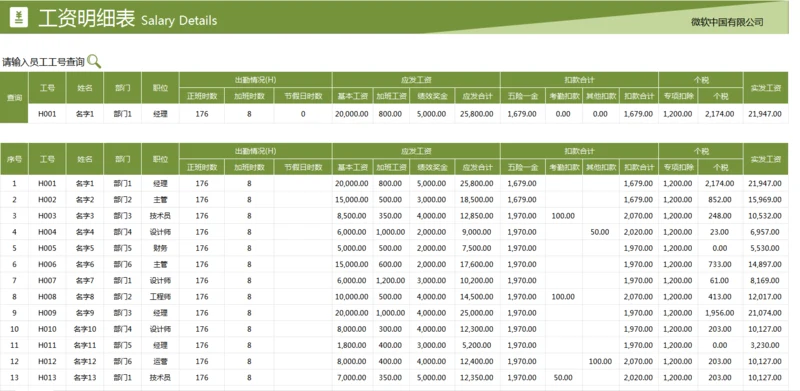Select tax amount 248.00
Screen dimensions: 800x391
720,216
